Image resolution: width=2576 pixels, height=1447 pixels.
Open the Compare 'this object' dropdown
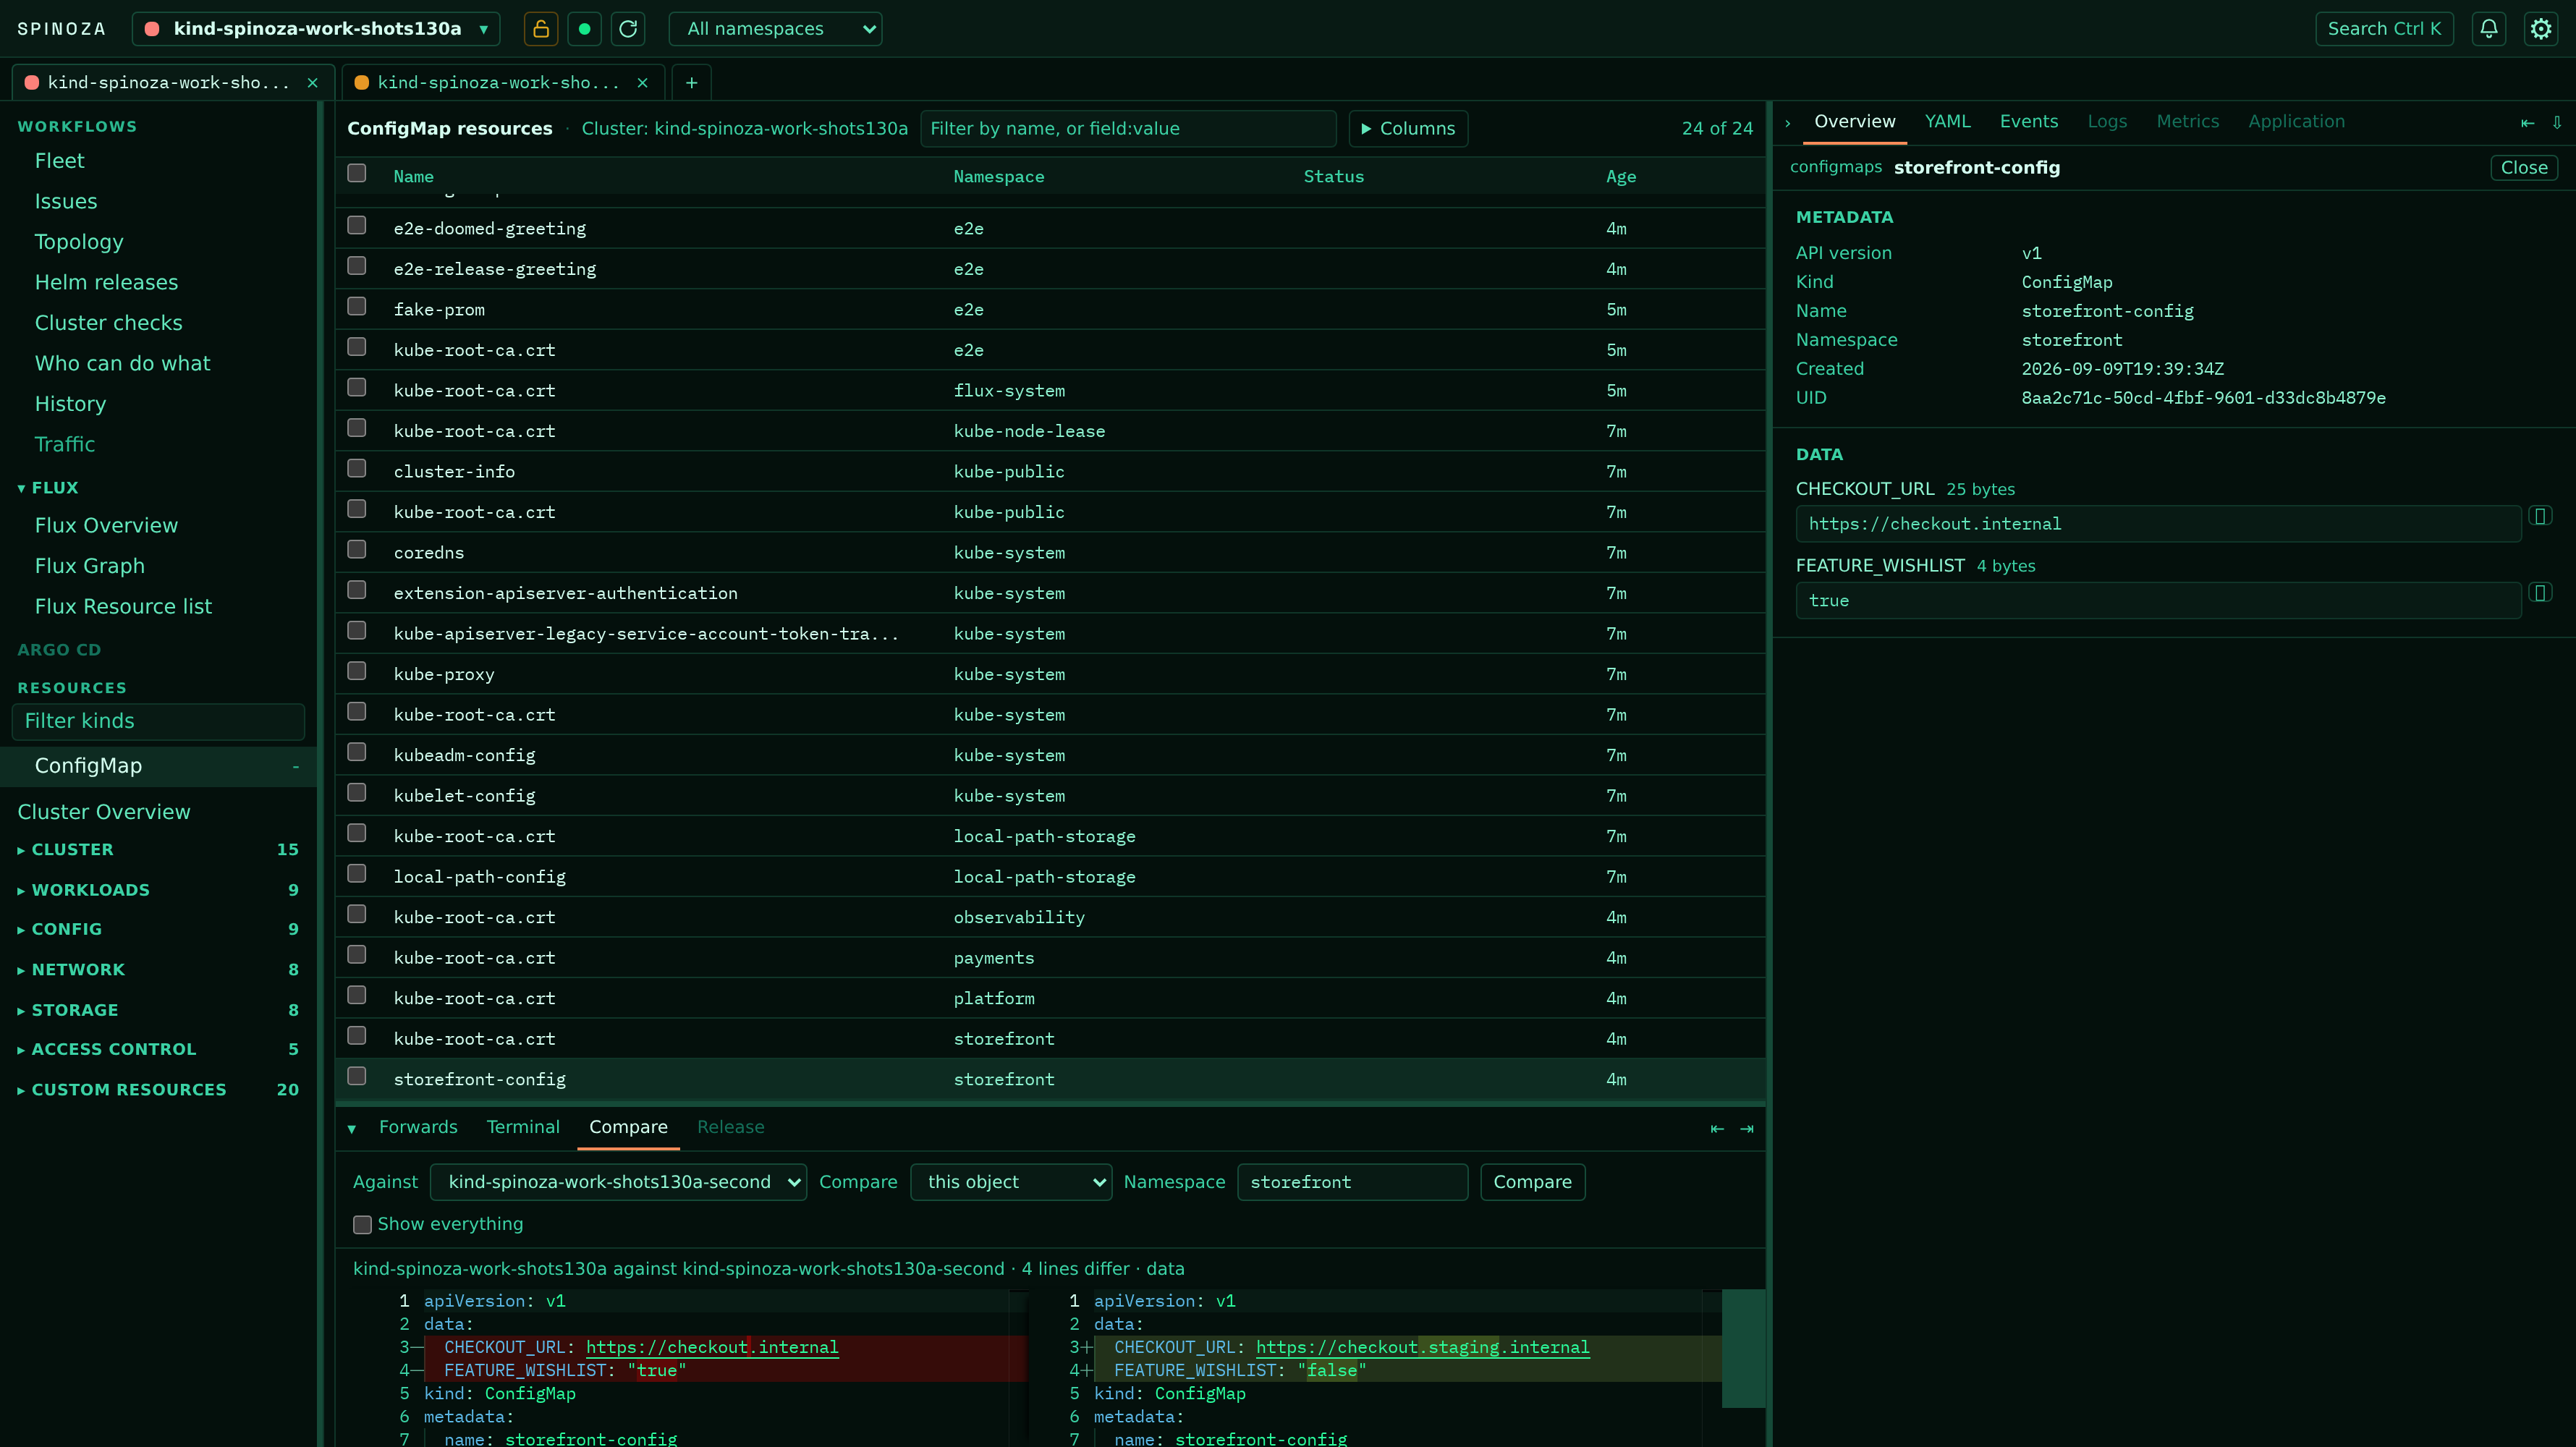(x=1011, y=1183)
